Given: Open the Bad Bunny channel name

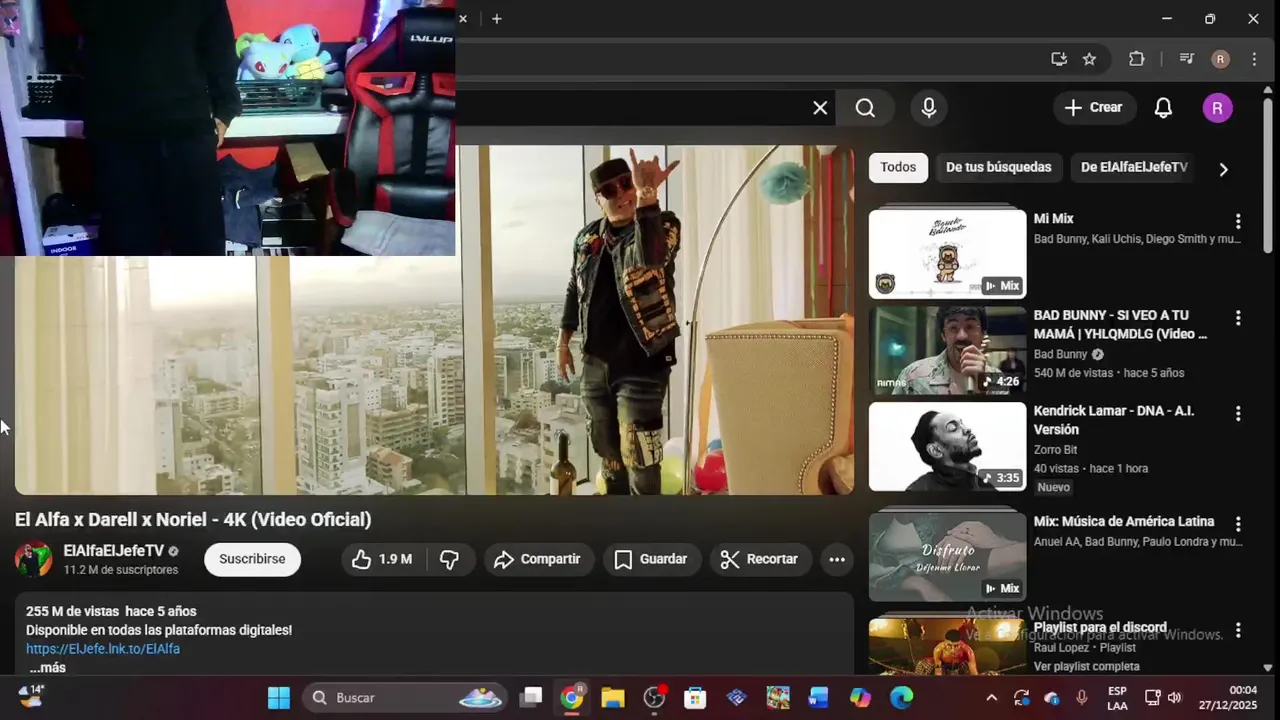Looking at the screenshot, I should (1060, 354).
